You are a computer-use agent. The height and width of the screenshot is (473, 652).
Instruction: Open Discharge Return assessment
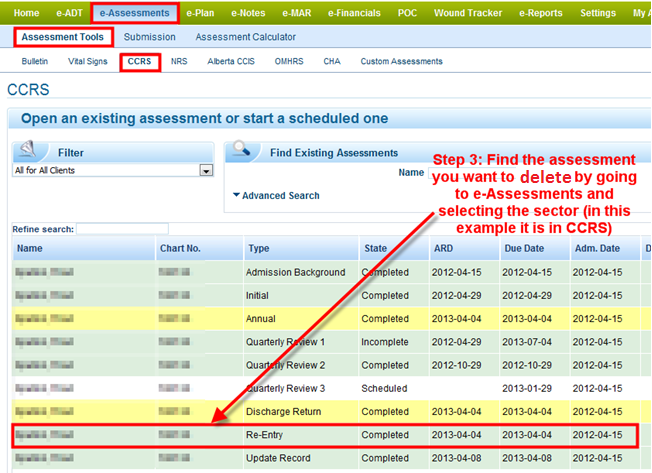point(331,412)
